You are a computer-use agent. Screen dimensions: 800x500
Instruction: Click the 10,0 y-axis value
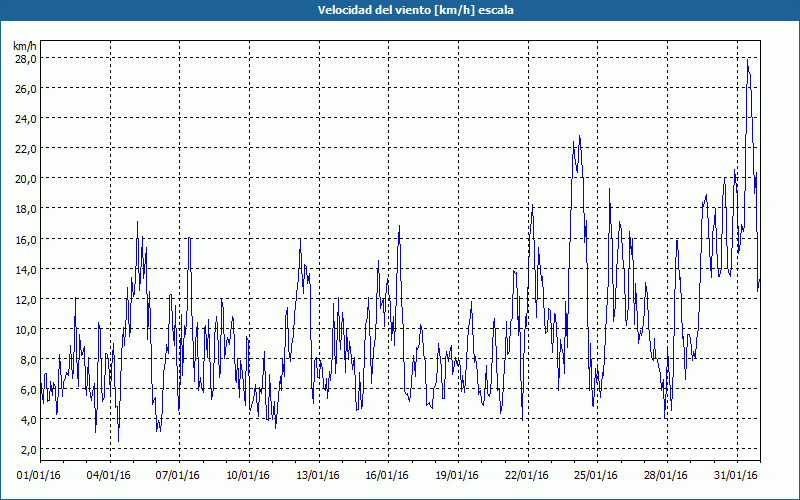[x=26, y=330]
